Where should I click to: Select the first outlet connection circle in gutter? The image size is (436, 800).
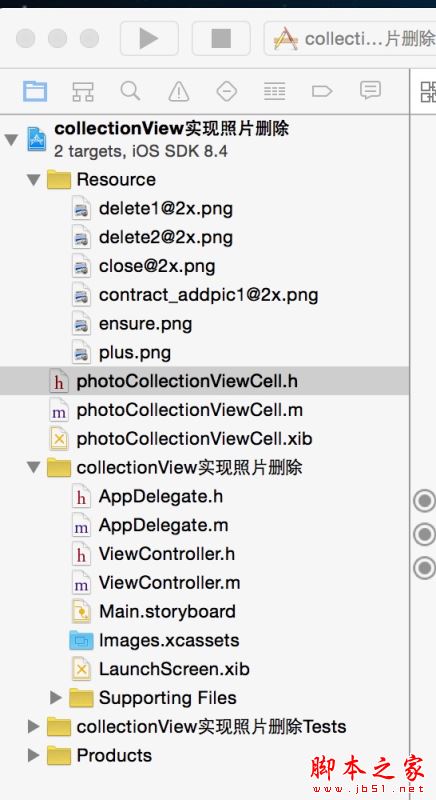(424, 501)
